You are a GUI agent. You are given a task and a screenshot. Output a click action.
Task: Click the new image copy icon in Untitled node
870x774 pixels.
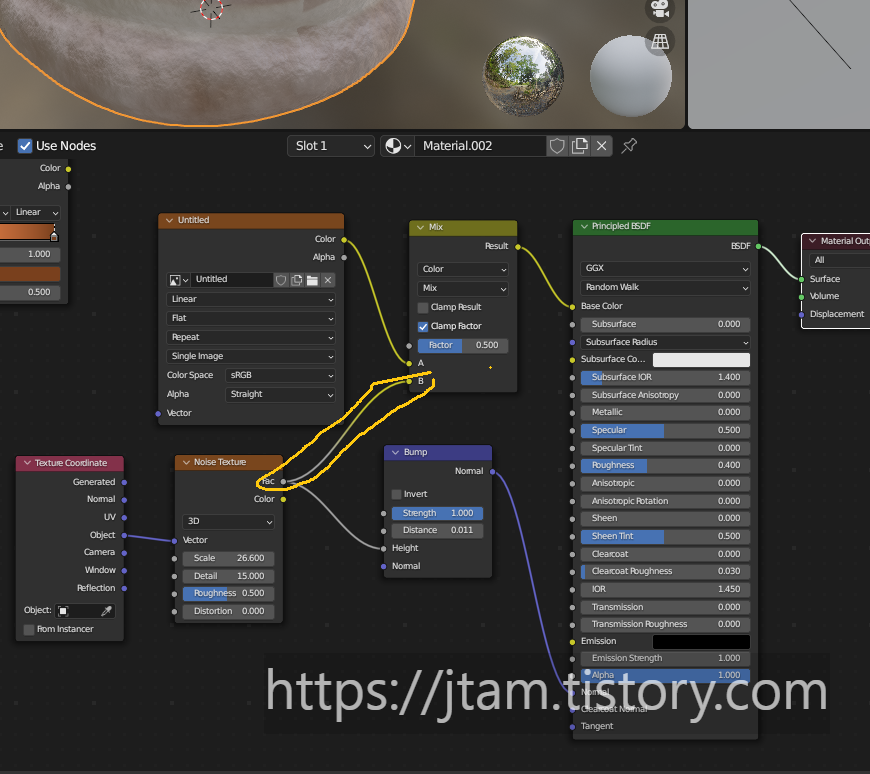(x=297, y=280)
